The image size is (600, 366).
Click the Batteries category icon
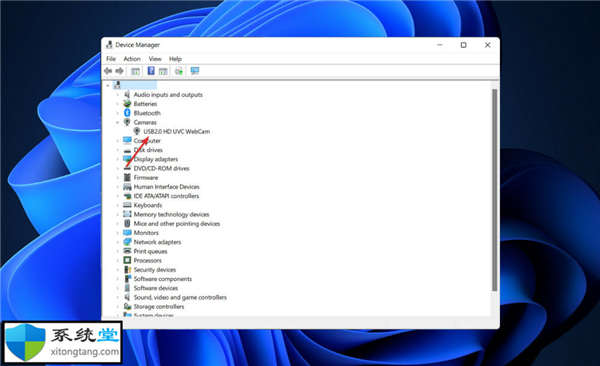pyautogui.click(x=127, y=104)
